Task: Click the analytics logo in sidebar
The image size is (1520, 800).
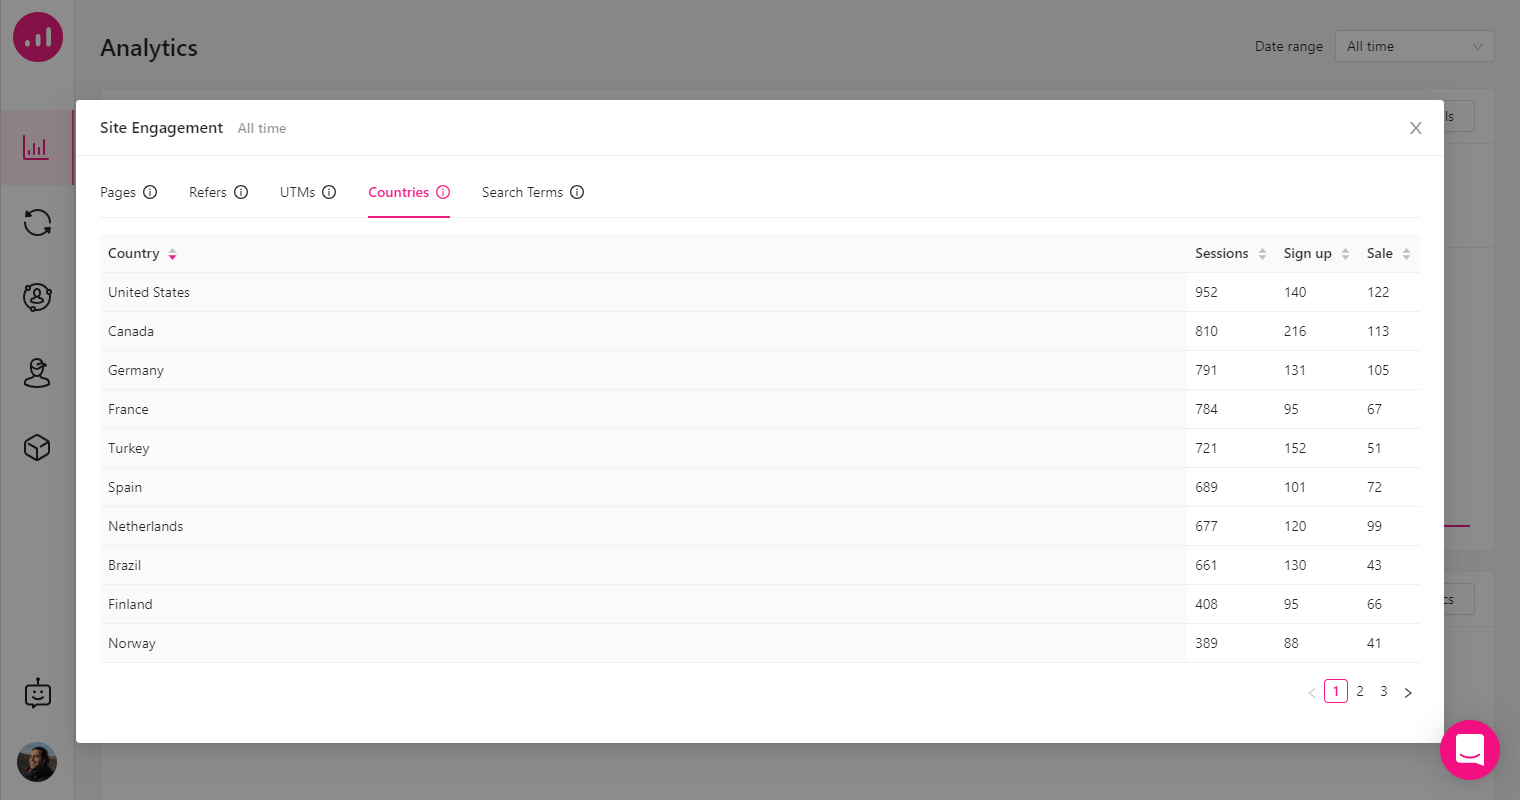Action: tap(38, 37)
